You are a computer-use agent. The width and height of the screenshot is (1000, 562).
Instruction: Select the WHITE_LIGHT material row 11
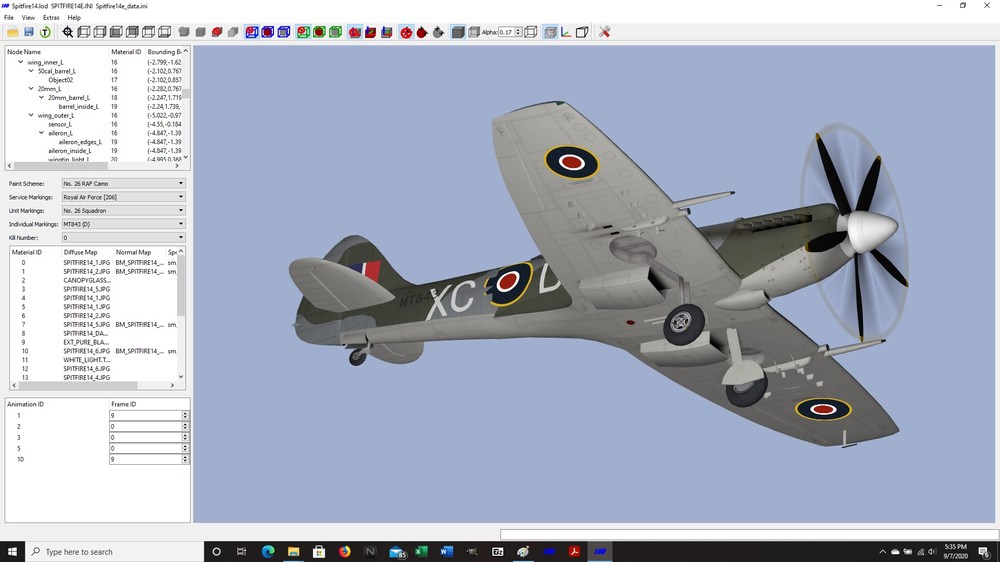coord(93,360)
